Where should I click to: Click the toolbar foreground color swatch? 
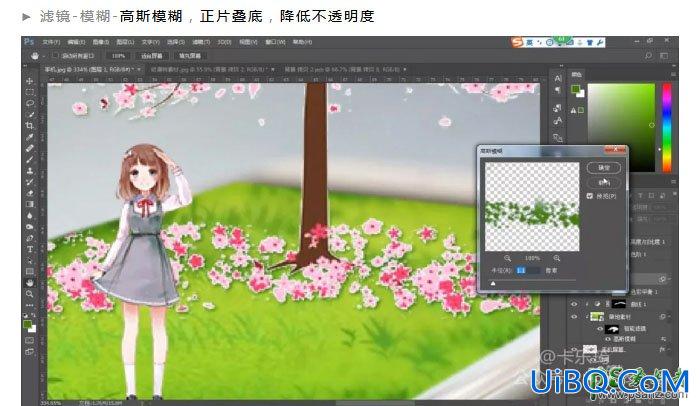pyautogui.click(x=28, y=324)
